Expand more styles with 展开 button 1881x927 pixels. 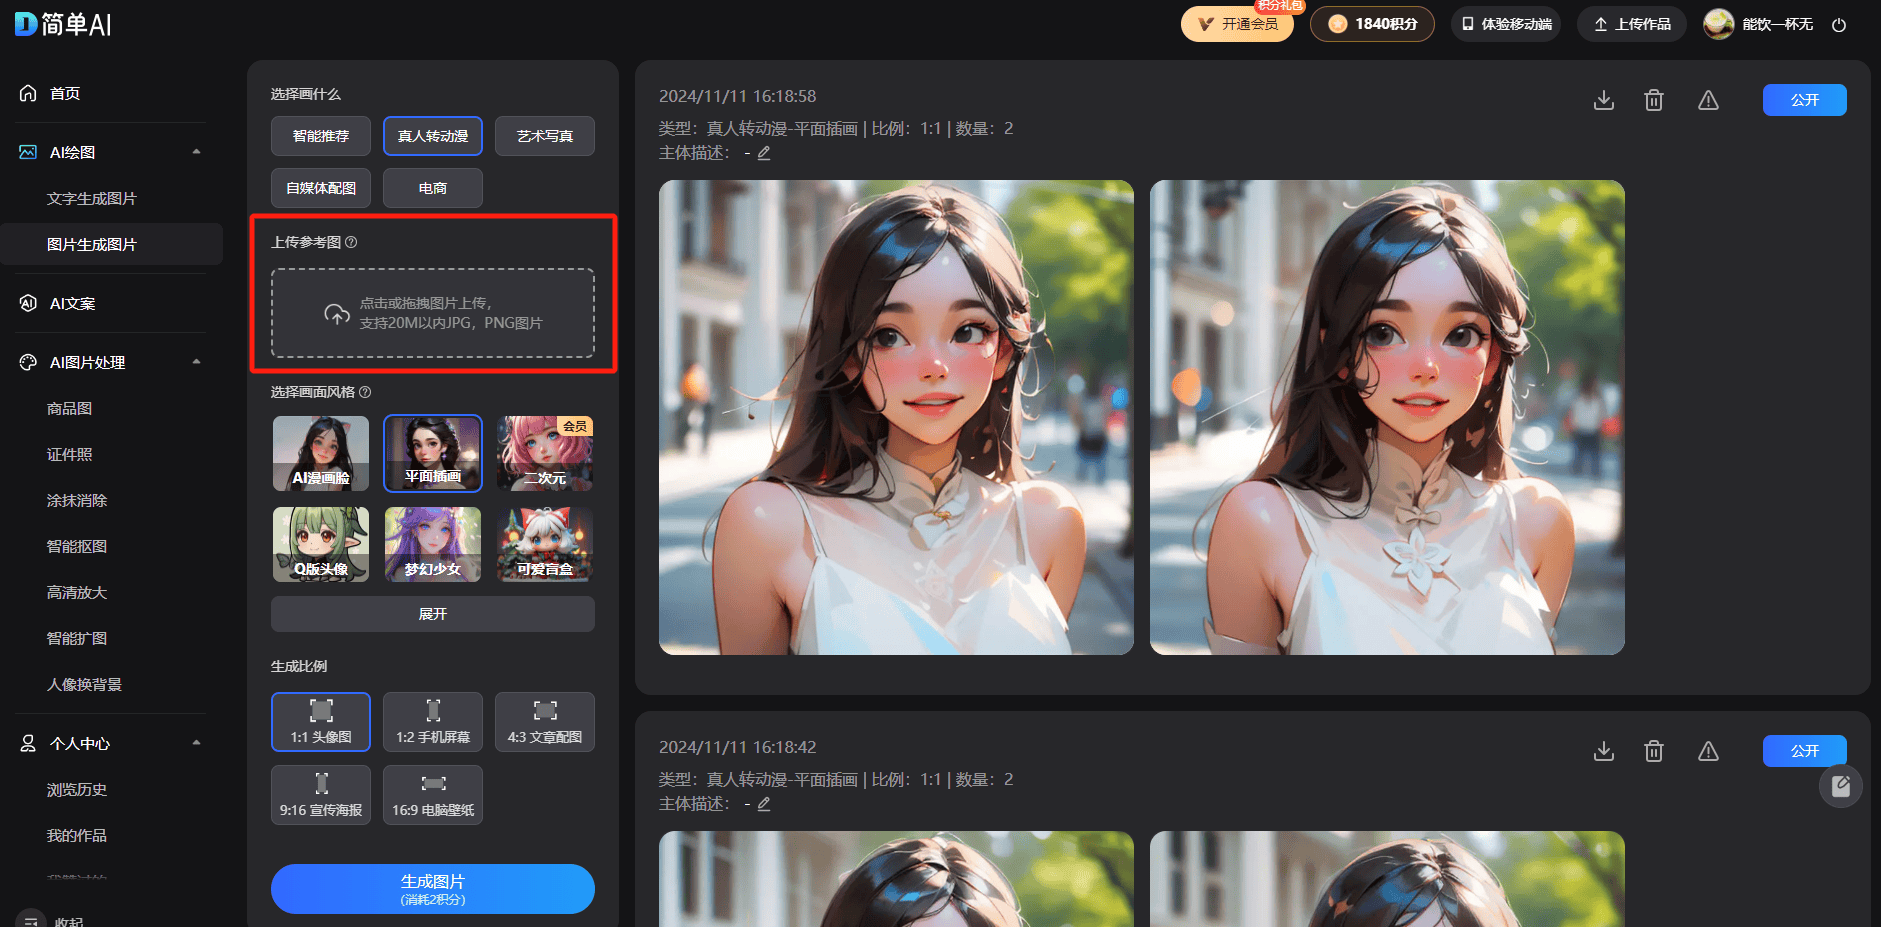coord(432,614)
